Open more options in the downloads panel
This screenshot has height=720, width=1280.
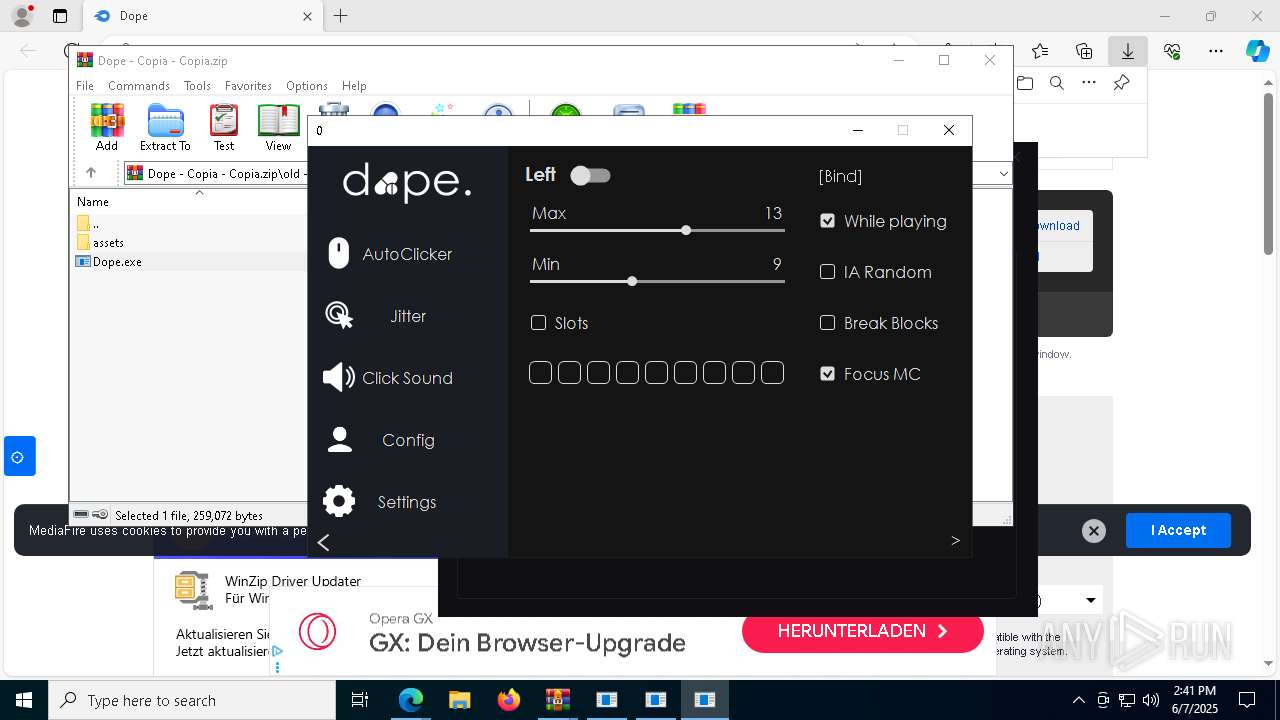tap(1089, 83)
